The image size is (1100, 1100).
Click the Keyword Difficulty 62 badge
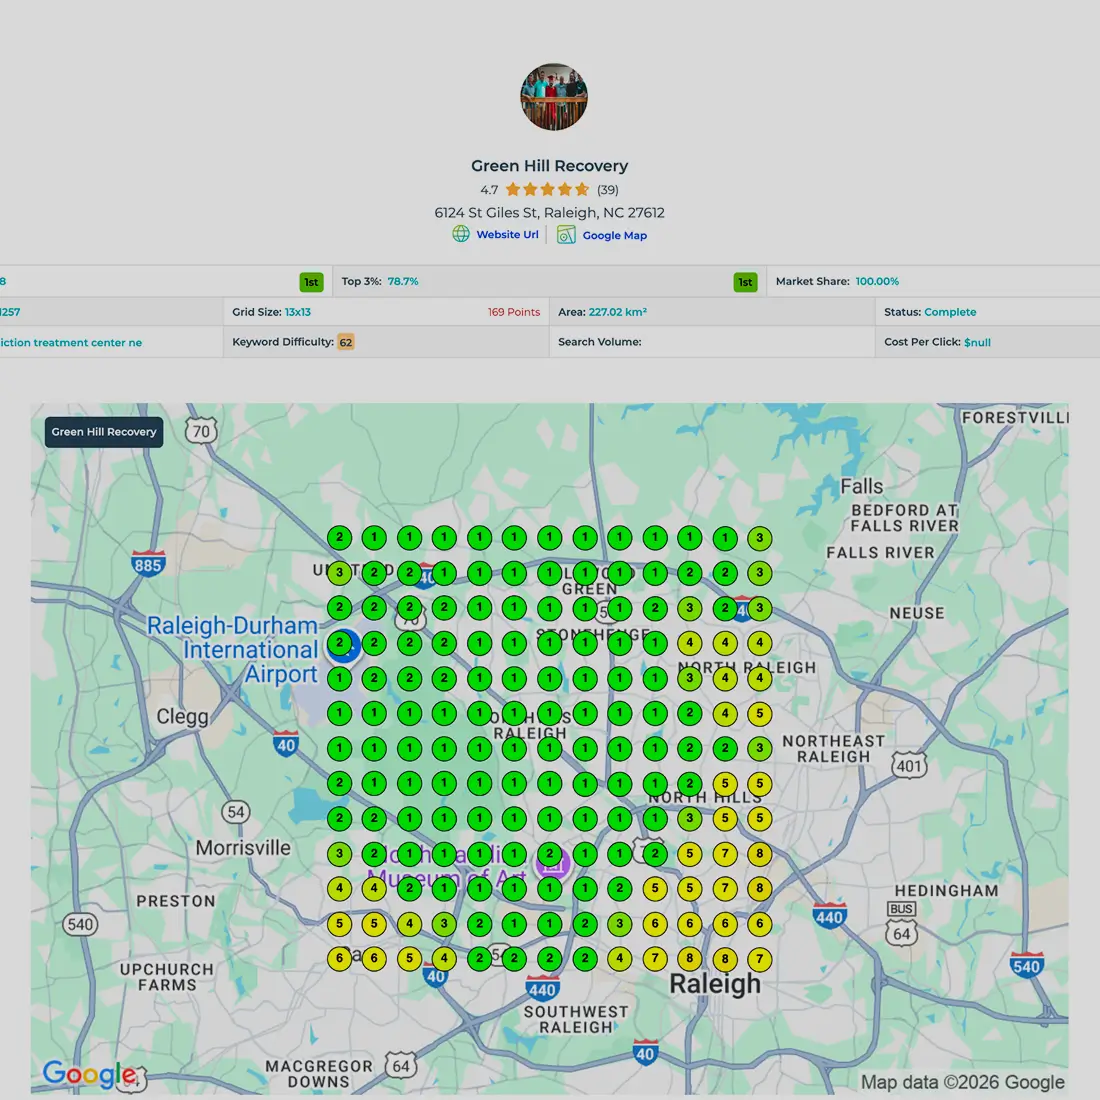pyautogui.click(x=346, y=342)
